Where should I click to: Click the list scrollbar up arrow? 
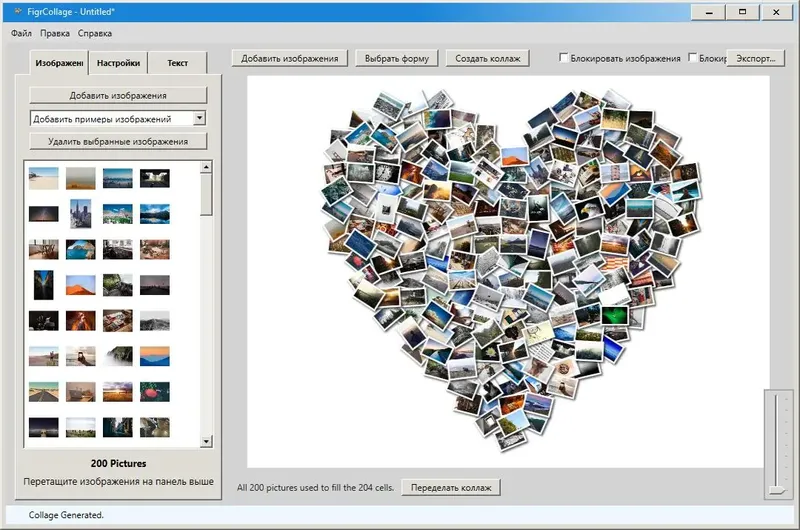click(x=206, y=167)
